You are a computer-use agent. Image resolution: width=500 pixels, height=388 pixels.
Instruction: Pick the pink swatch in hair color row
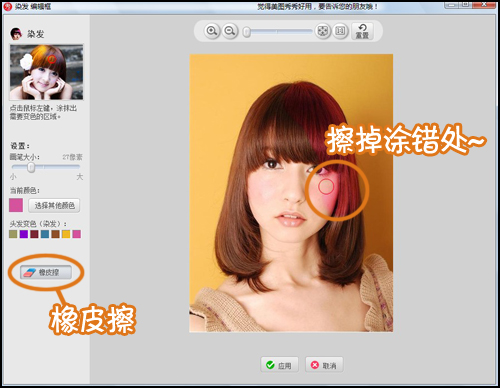tap(77, 234)
